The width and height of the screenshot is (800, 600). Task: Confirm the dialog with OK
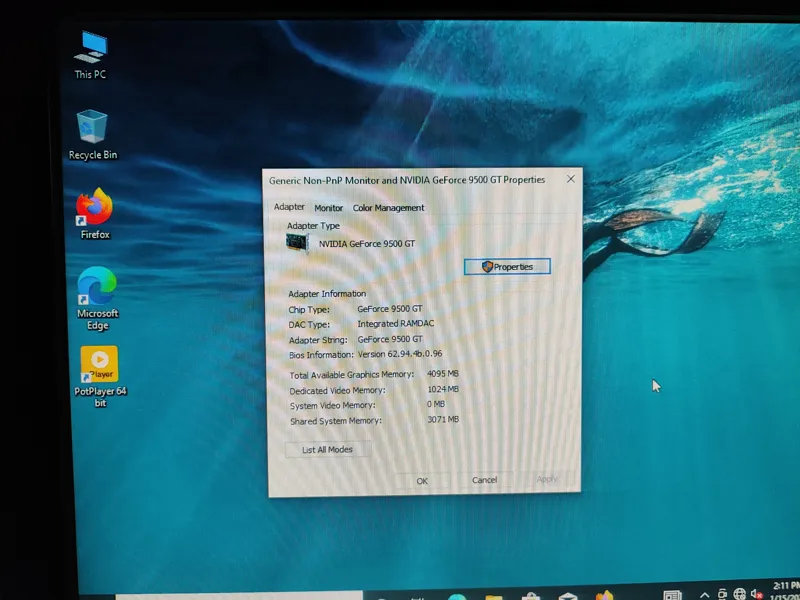coord(422,480)
